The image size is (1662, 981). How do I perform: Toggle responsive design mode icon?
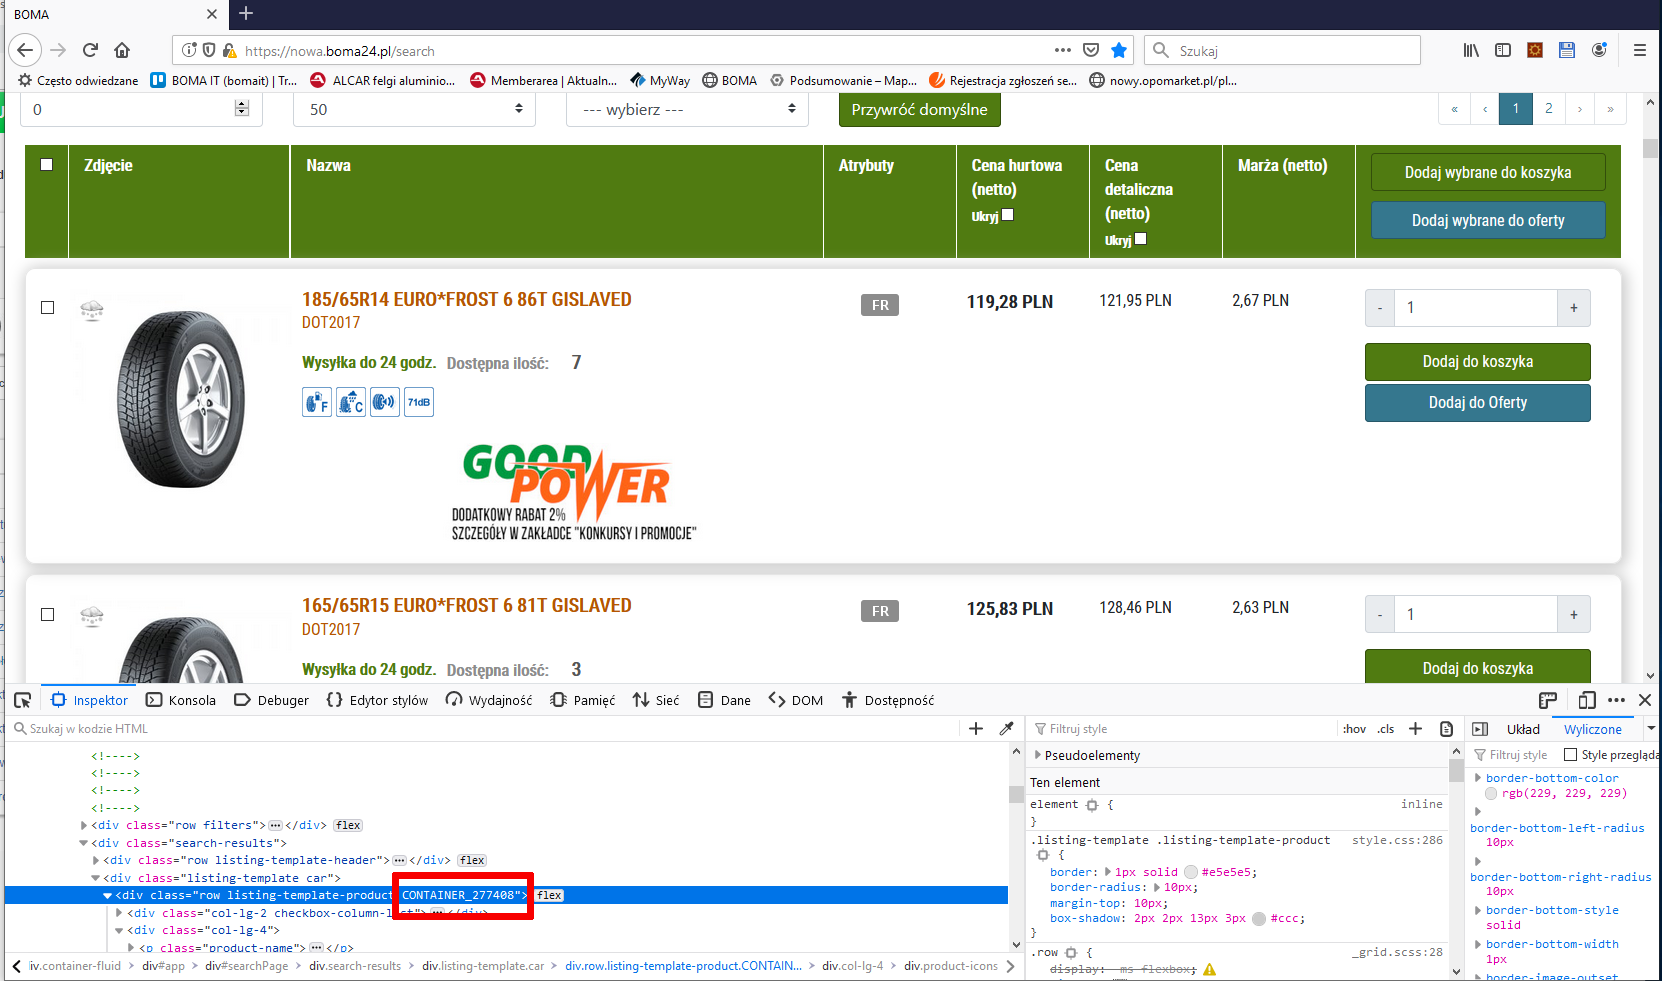pos(1586,700)
